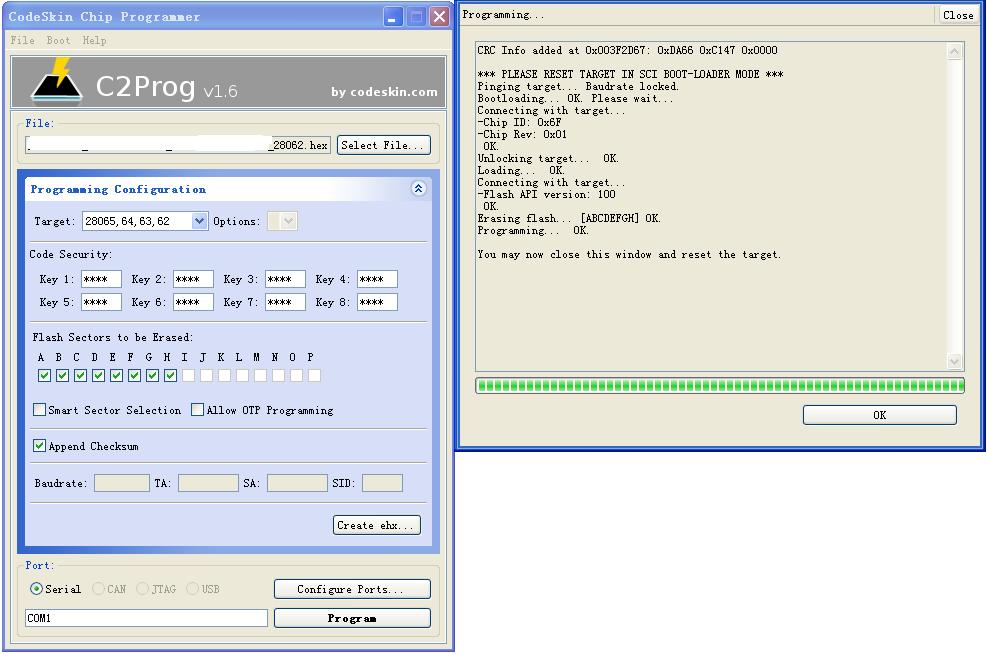Click the 'by codeskin.com' text

pos(384,92)
